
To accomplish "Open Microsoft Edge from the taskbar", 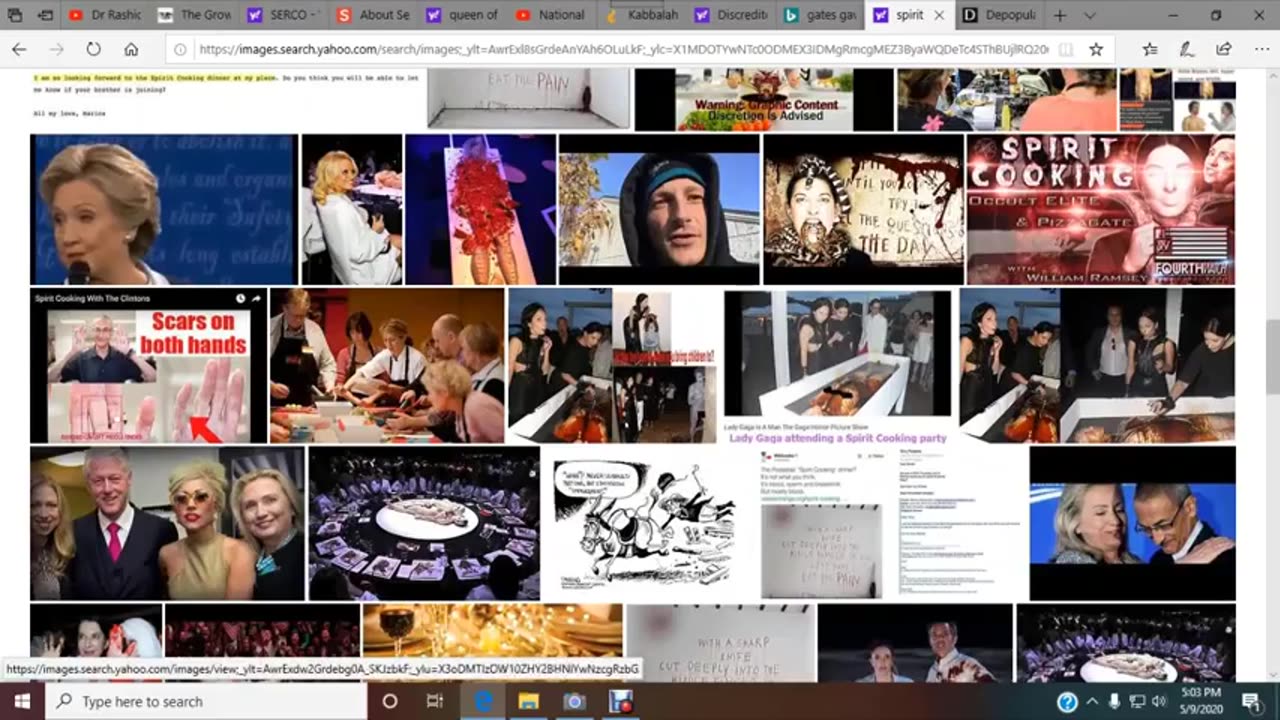I will click(483, 701).
